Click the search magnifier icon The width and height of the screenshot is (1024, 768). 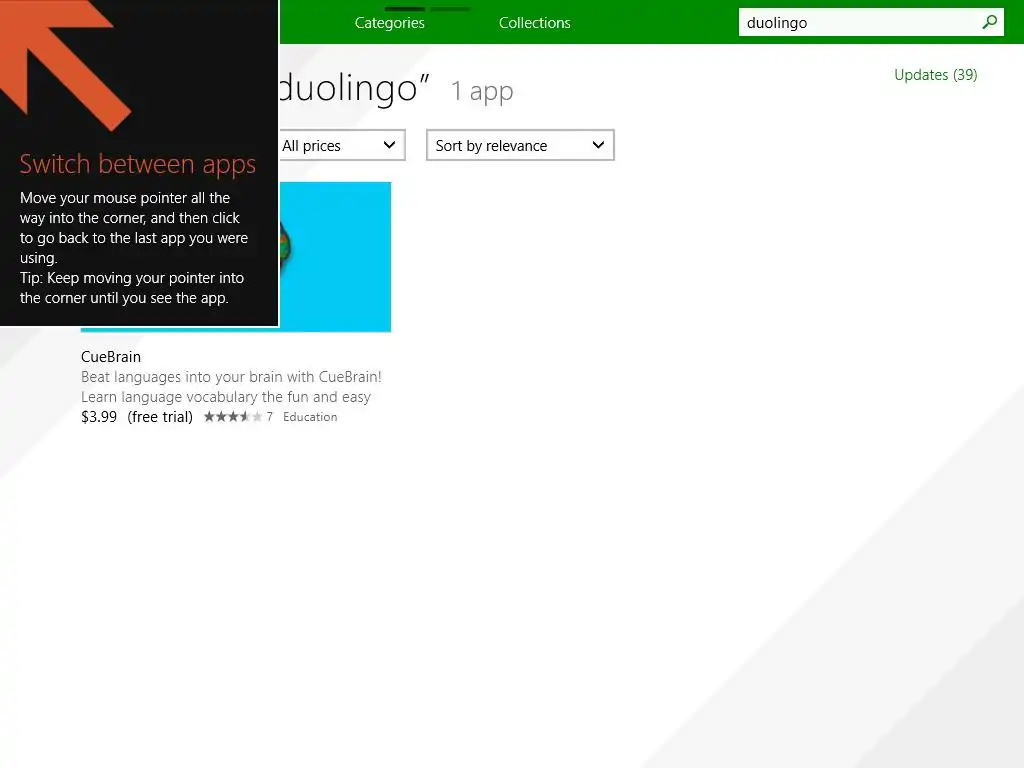click(x=989, y=22)
